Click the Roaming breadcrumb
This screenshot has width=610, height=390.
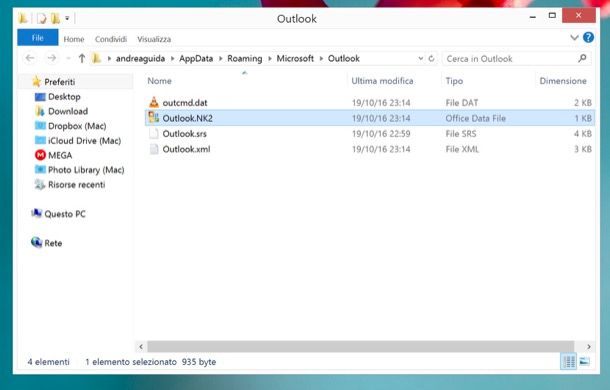pos(245,58)
